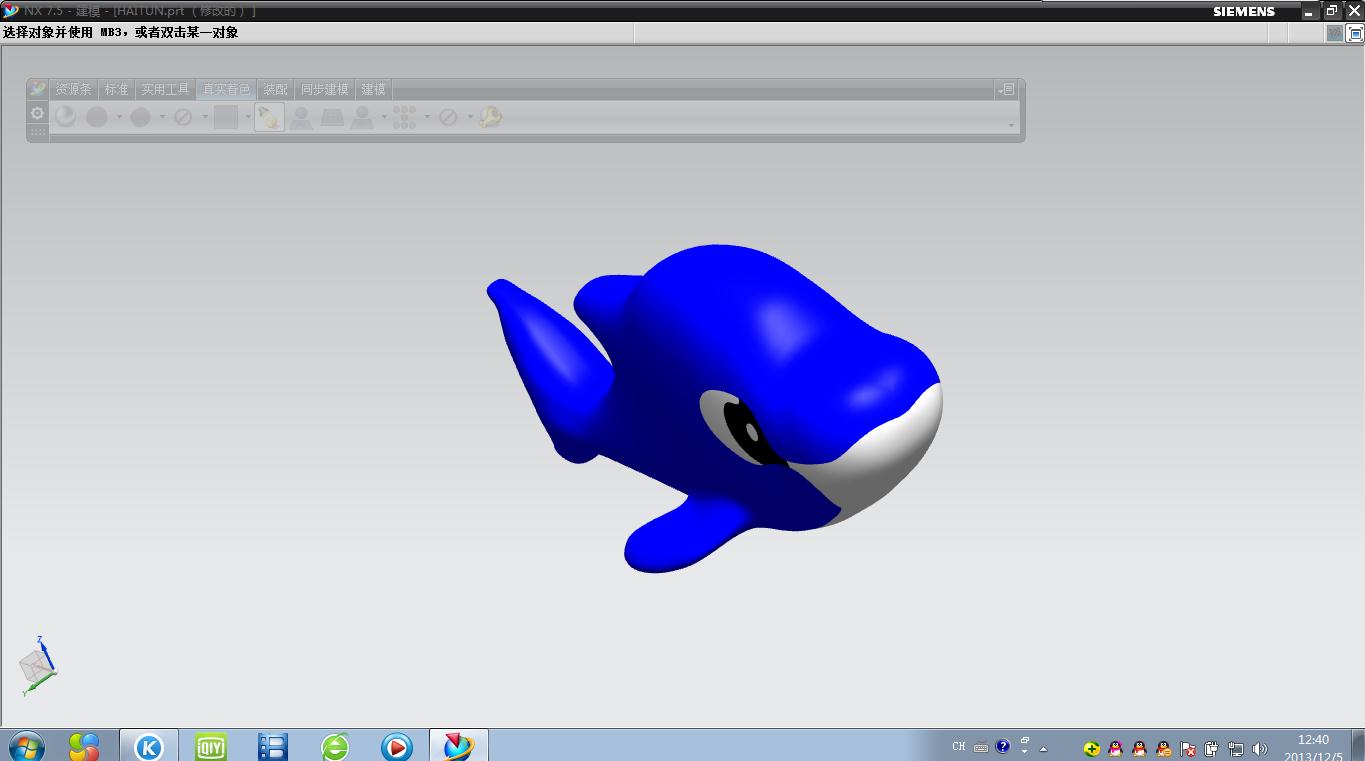Screen dimensions: 1365x761
Task: Open the blue play-button media player icon
Action: click(397, 746)
